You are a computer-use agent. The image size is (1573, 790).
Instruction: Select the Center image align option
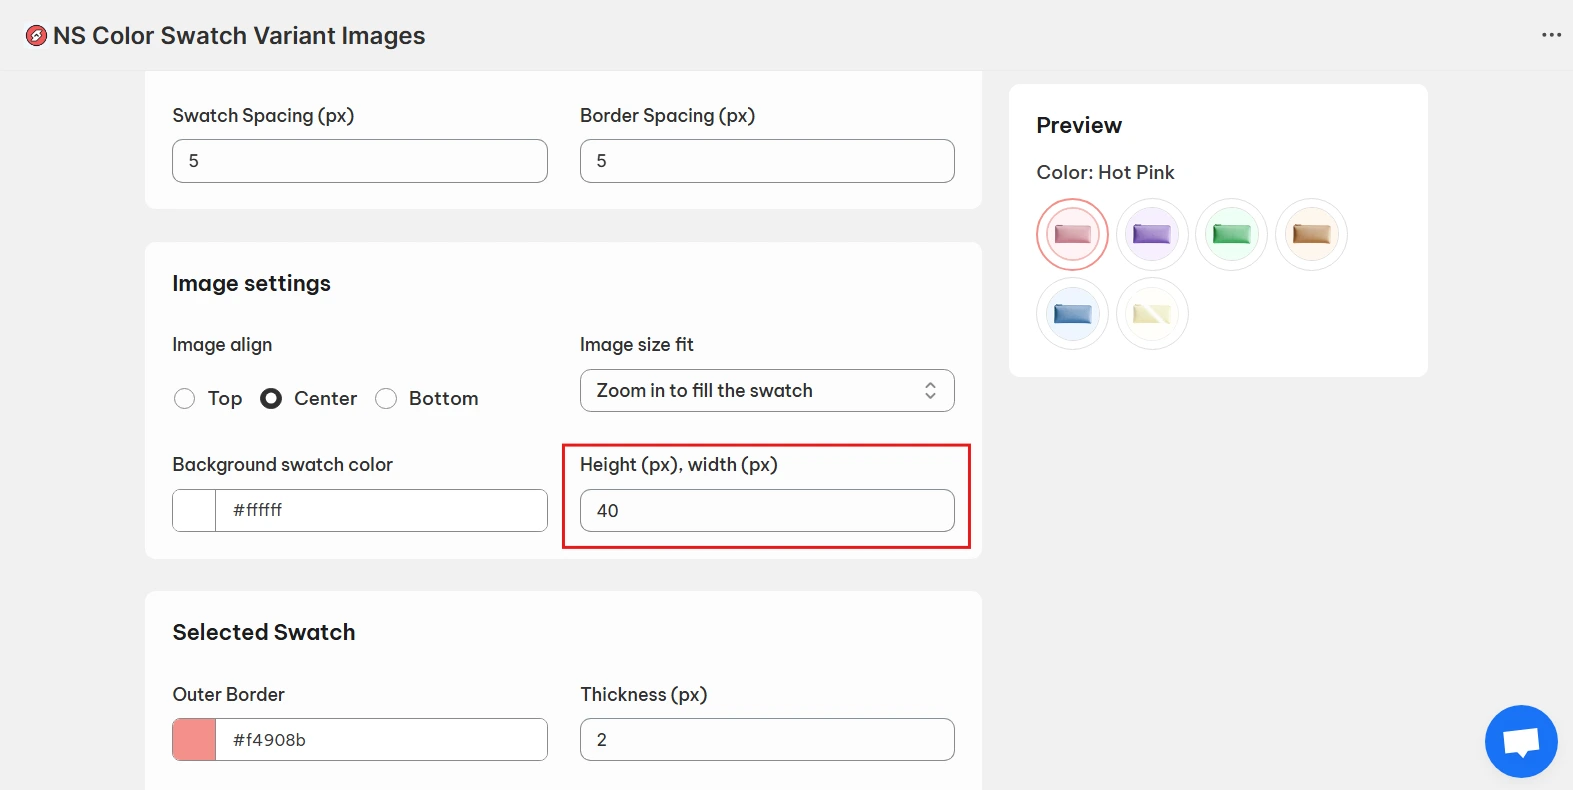pos(271,399)
